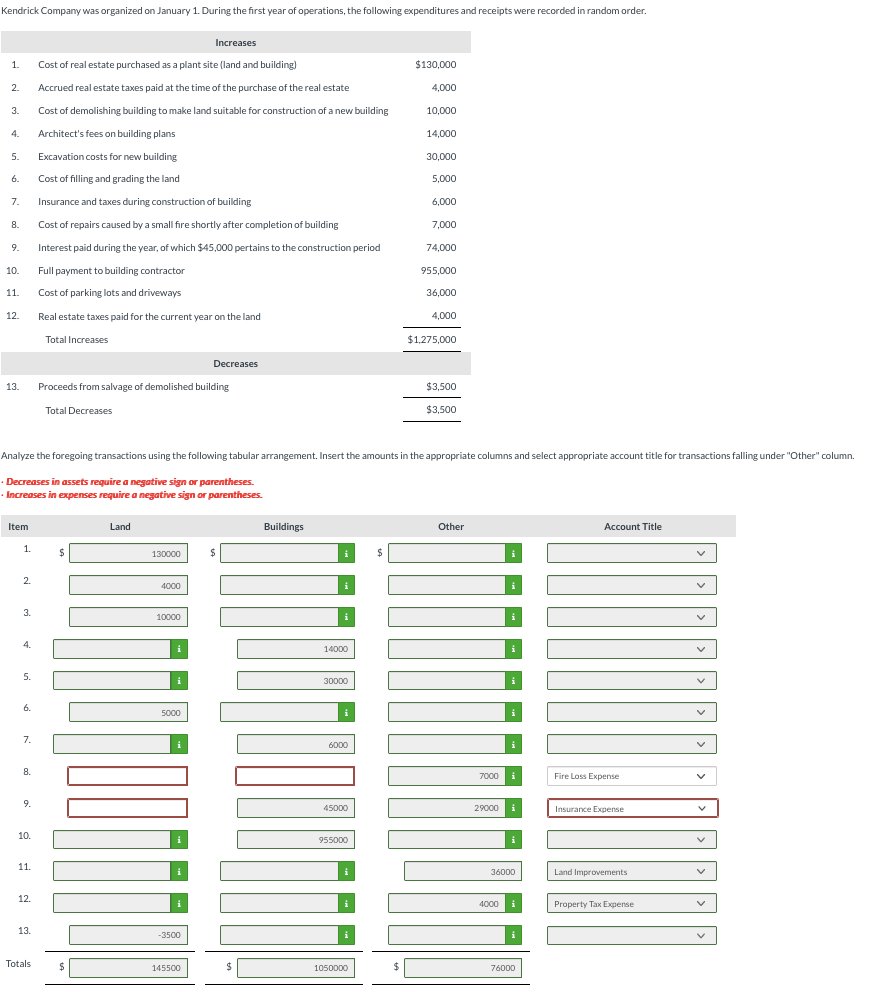Click info icon in Buildings field row 1
The height and width of the screenshot is (992, 892).
pyautogui.click(x=346, y=554)
